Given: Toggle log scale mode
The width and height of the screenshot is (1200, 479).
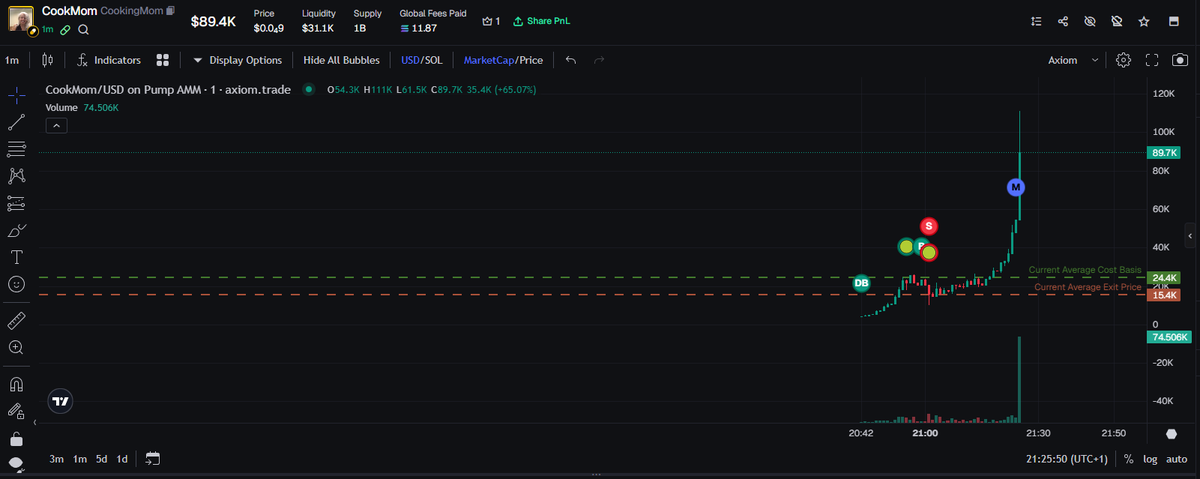Looking at the screenshot, I should click(1151, 459).
